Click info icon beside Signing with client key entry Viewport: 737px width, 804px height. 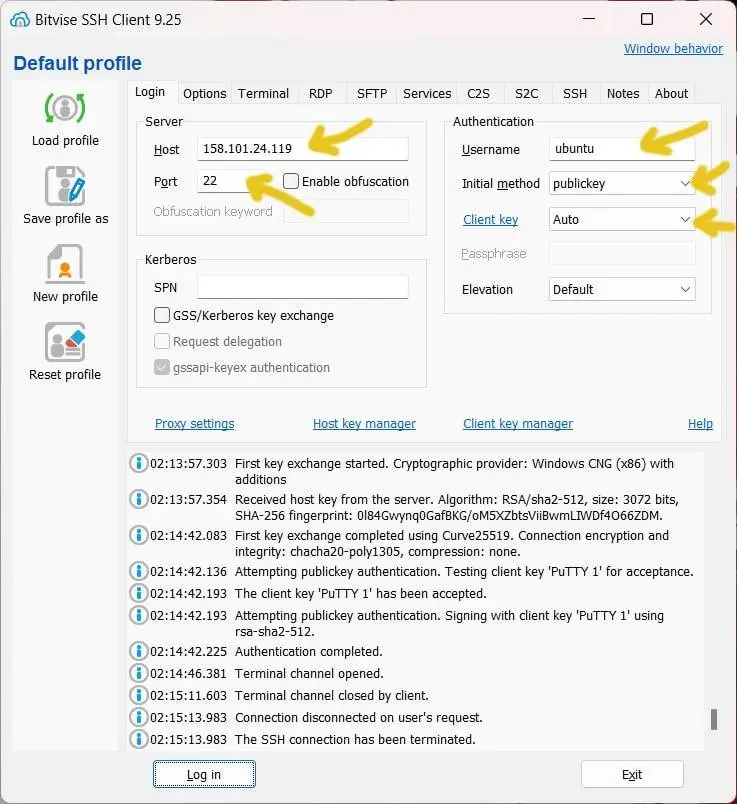(x=138, y=615)
